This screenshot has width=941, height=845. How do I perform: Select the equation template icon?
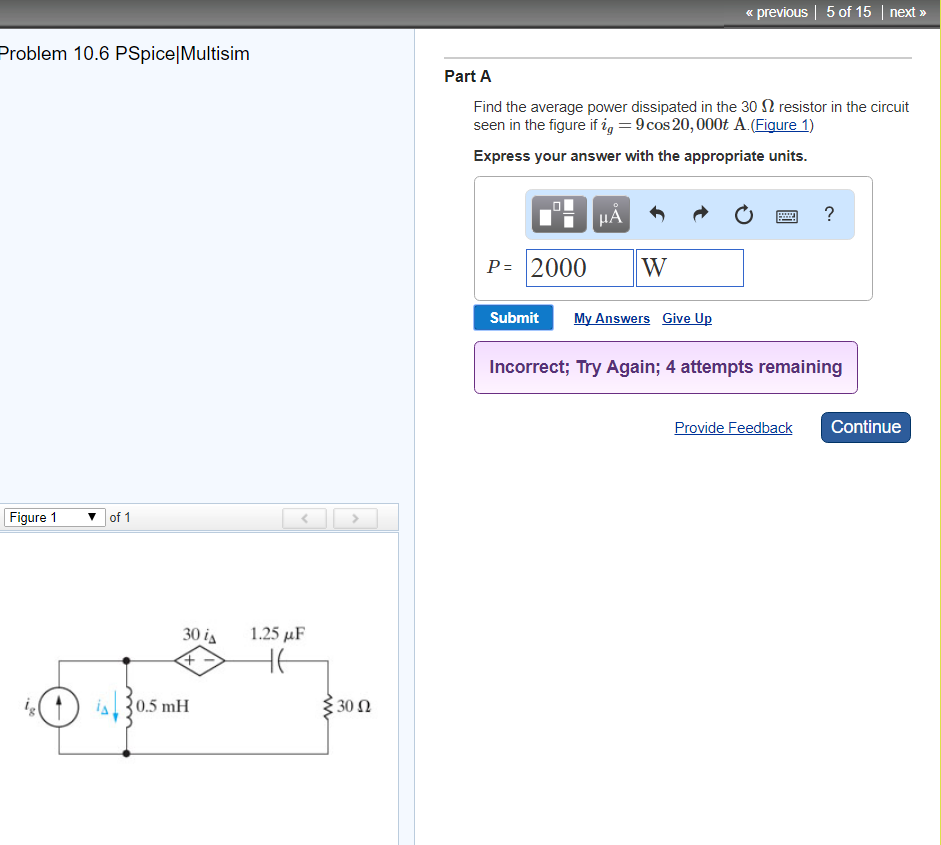[x=557, y=213]
